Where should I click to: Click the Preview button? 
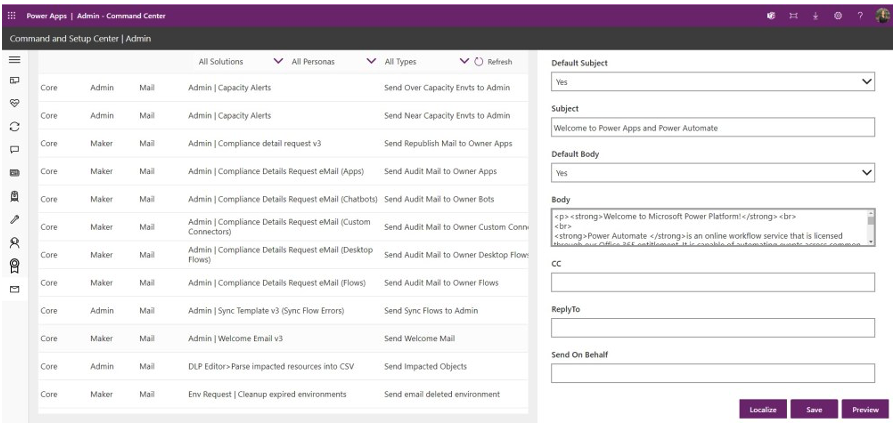click(x=864, y=409)
